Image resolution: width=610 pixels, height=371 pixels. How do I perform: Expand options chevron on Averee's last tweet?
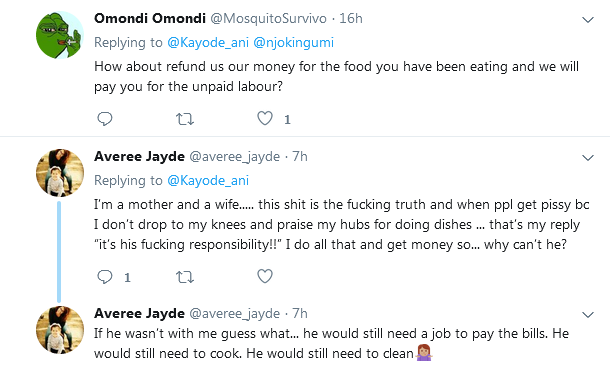click(587, 314)
